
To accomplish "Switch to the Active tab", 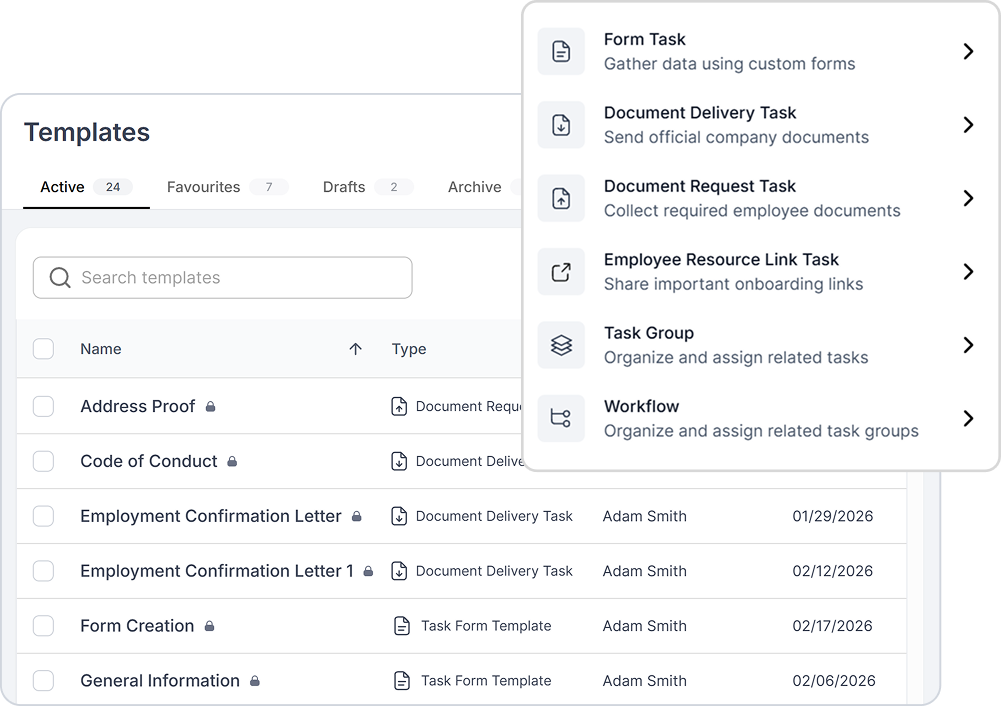I will coord(86,187).
